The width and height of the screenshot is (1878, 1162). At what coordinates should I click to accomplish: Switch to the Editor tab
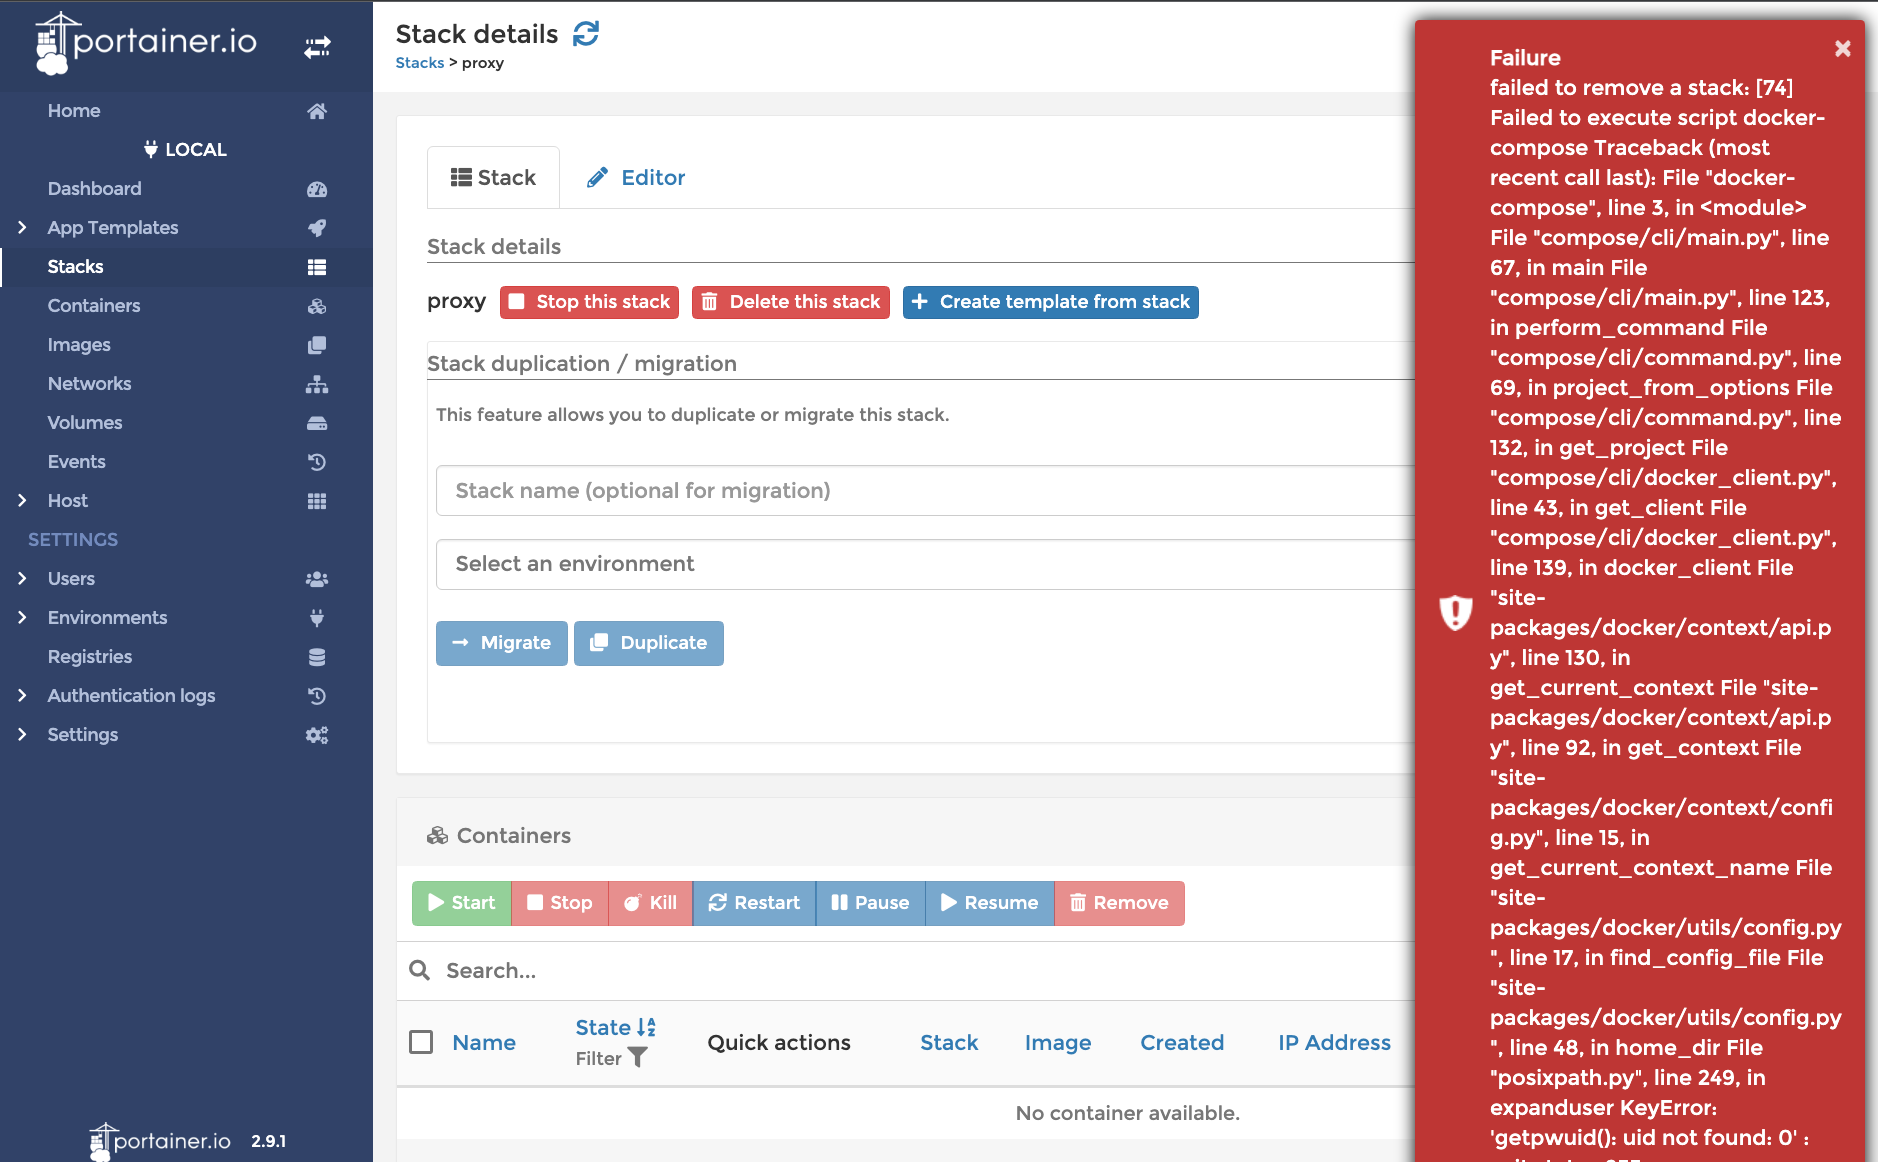click(x=636, y=178)
